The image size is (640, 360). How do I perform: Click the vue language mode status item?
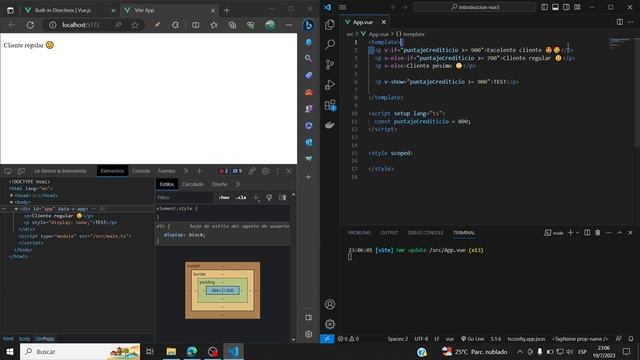coord(450,339)
